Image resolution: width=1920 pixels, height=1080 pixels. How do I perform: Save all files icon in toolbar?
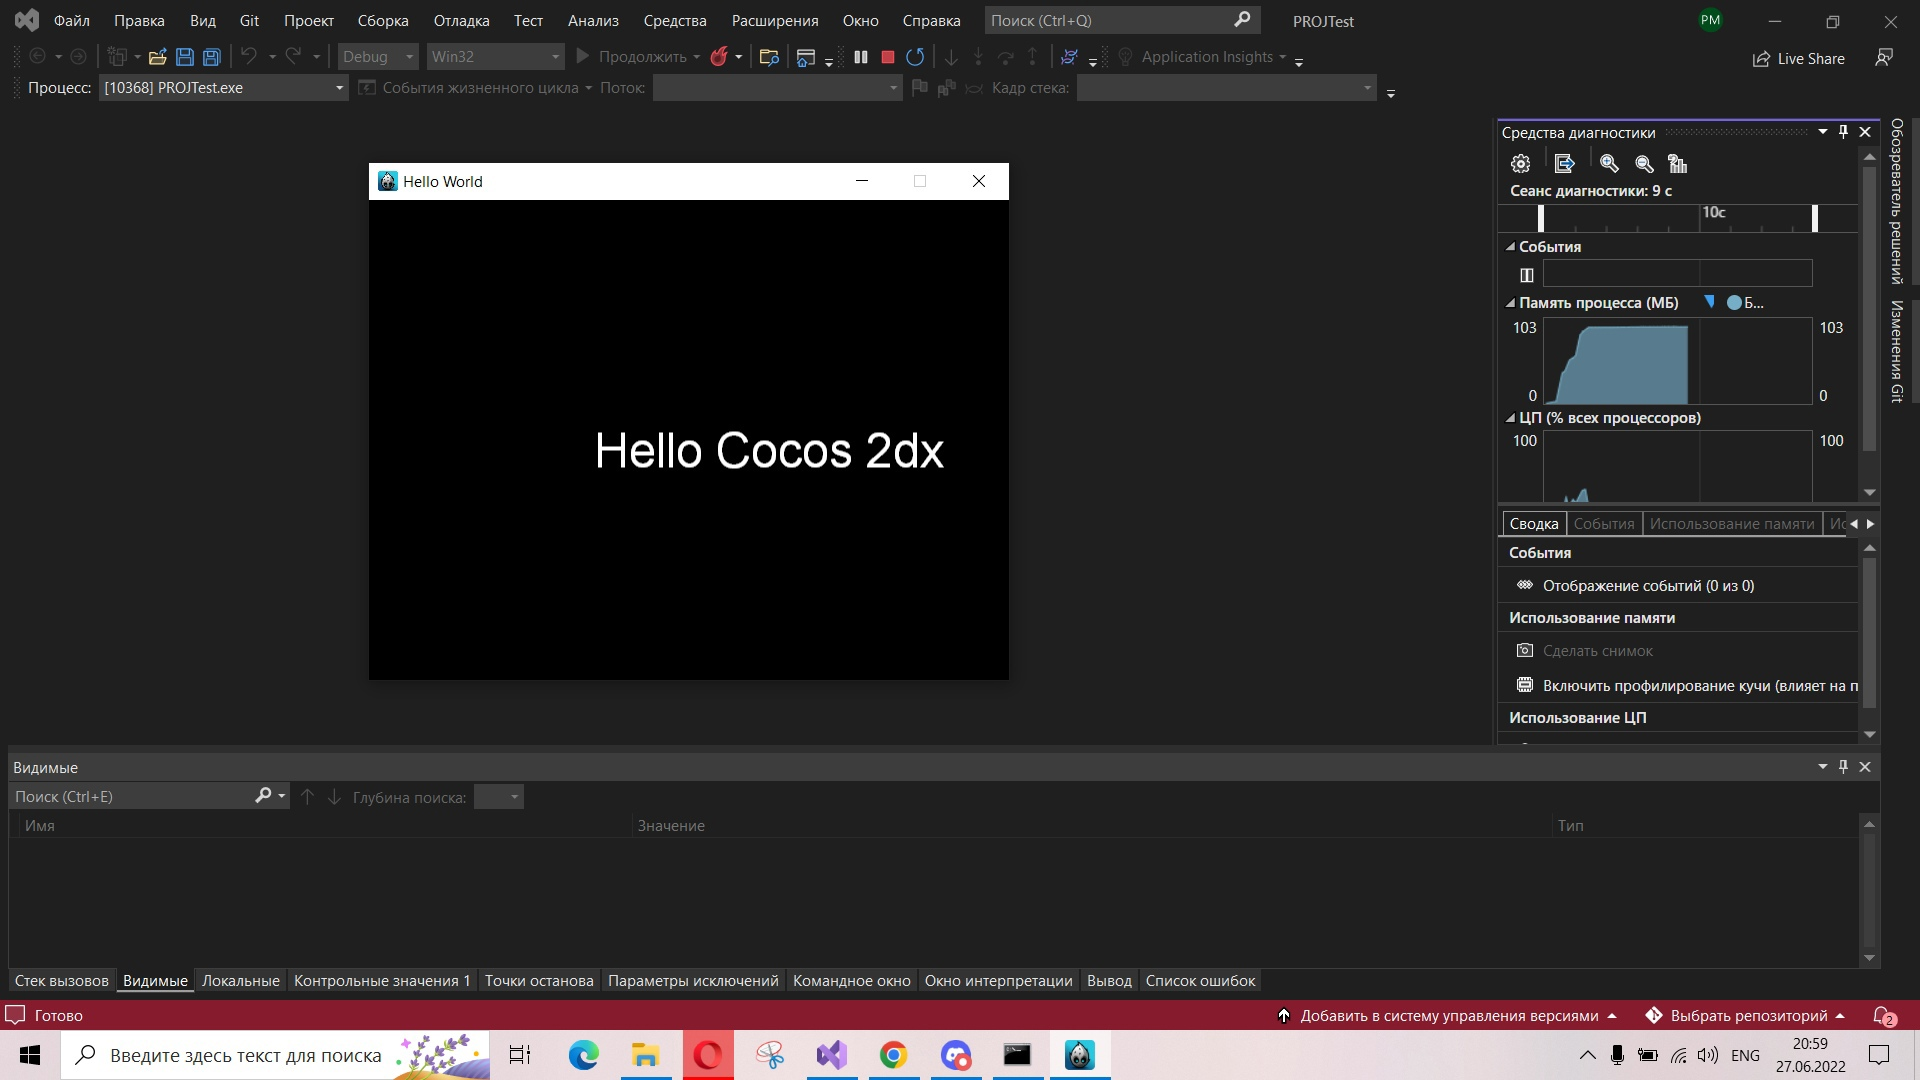tap(211, 57)
